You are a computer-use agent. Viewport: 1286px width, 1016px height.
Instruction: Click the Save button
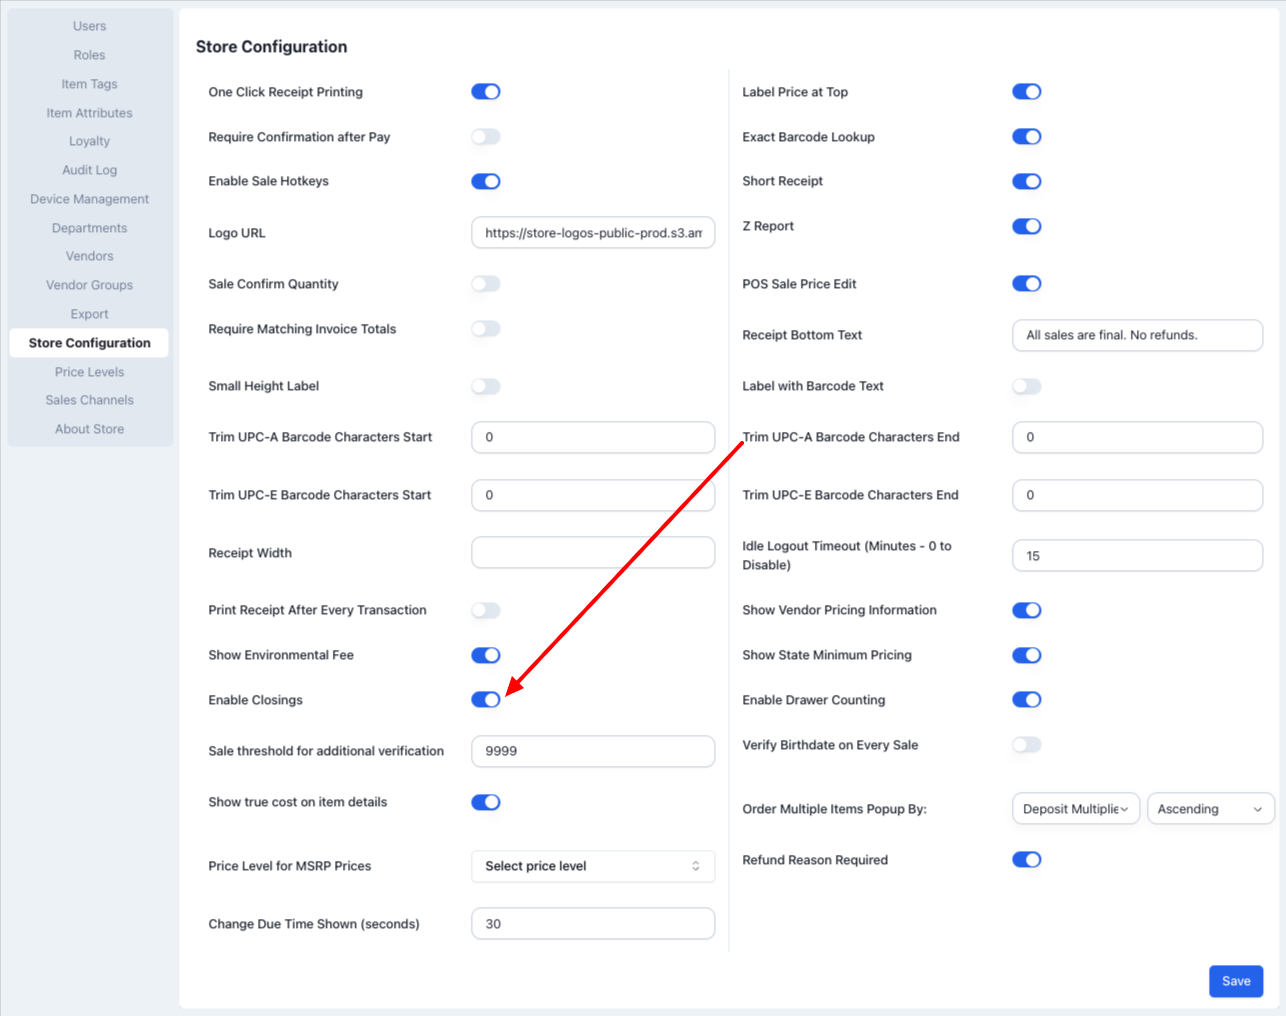(x=1235, y=981)
